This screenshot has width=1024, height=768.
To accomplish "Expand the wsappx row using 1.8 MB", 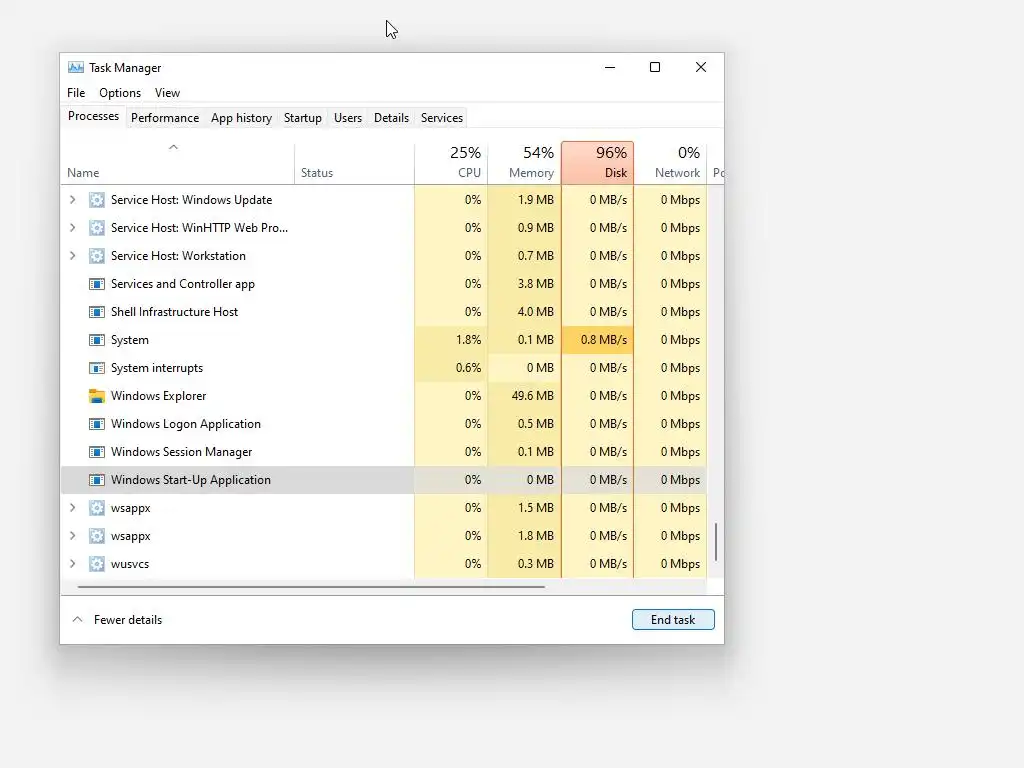I will pyautogui.click(x=72, y=536).
